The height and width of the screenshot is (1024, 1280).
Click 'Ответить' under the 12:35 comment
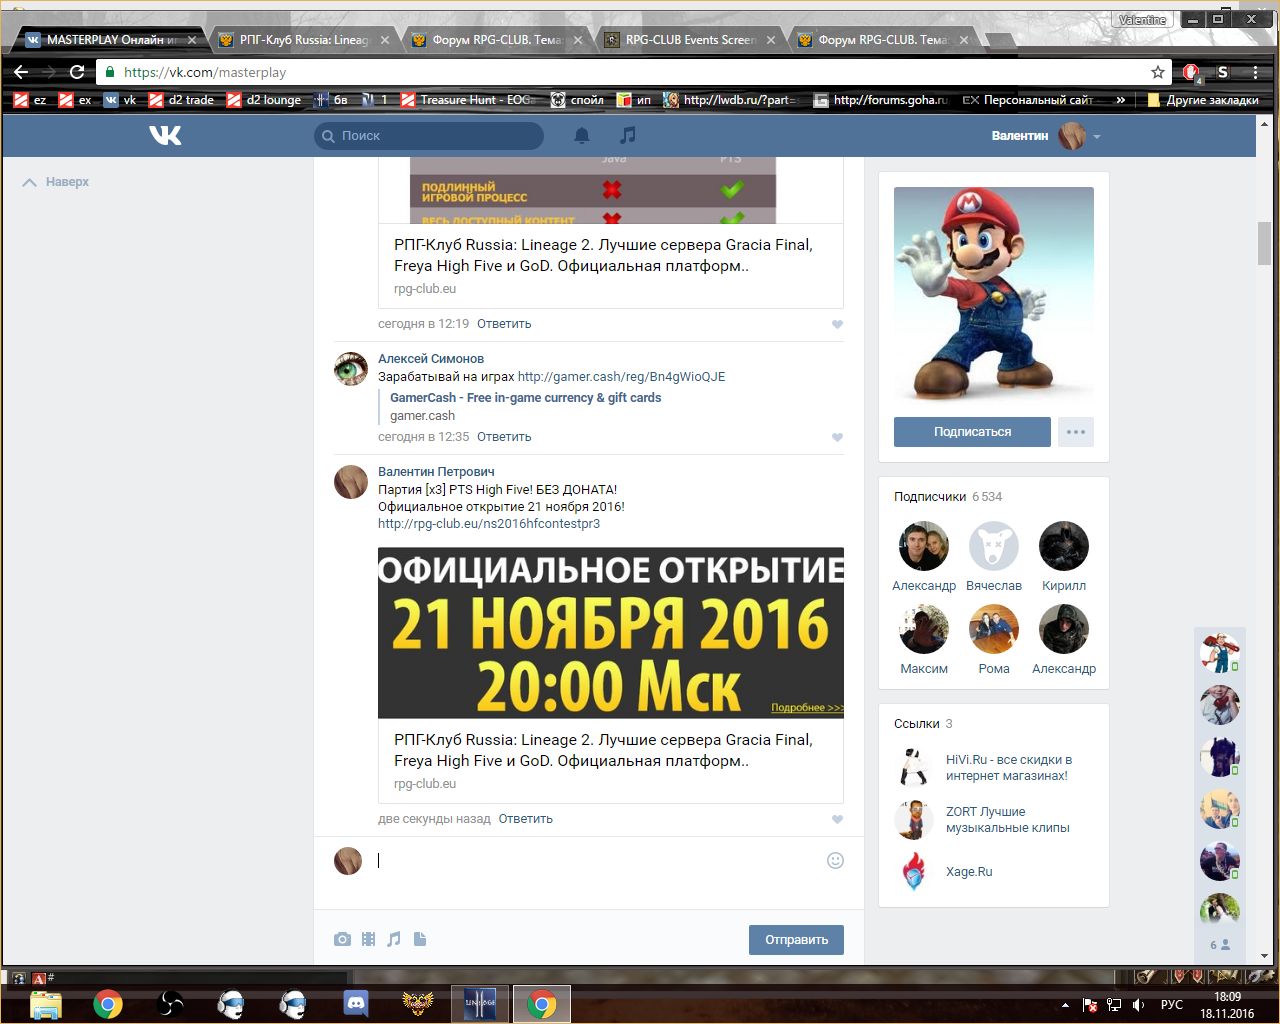(x=504, y=437)
